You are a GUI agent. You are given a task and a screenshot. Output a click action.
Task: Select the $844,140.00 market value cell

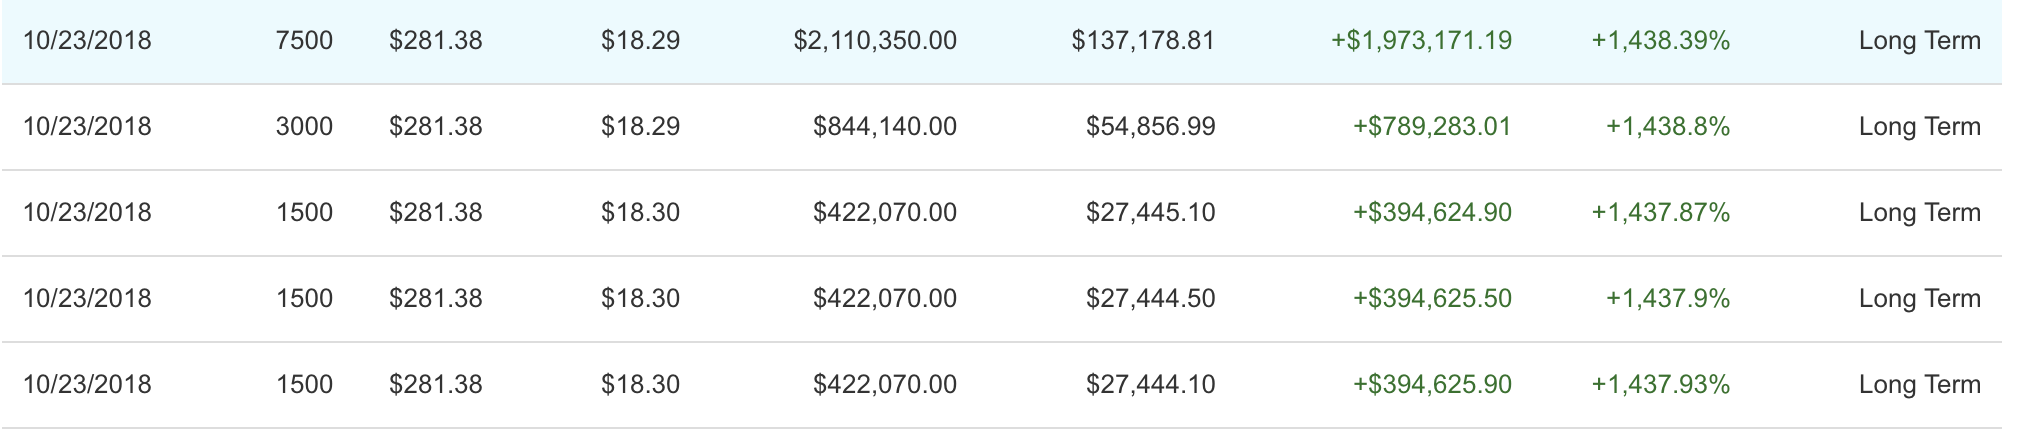point(885,127)
